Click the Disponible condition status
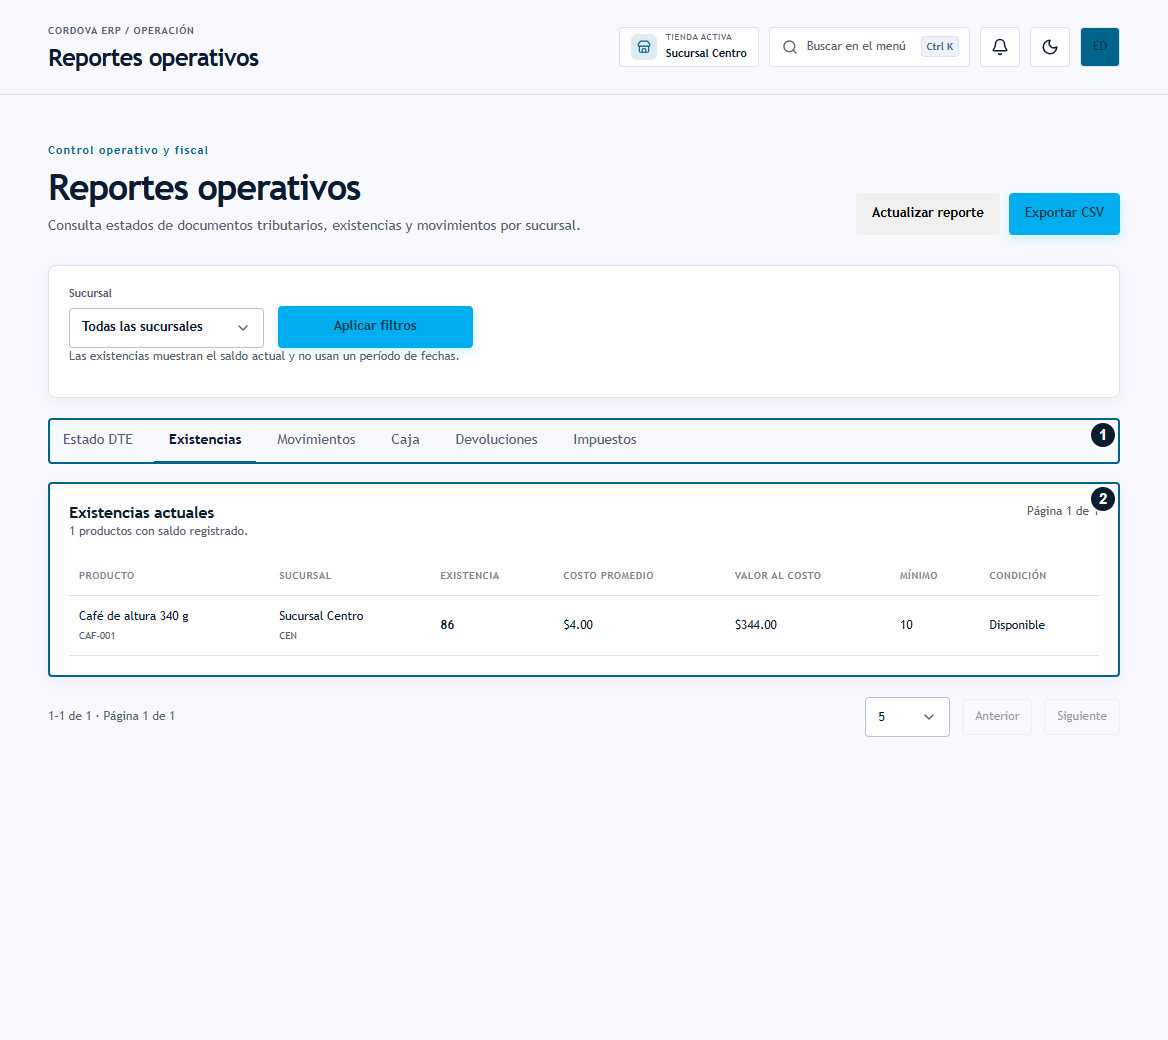The height and width of the screenshot is (1040, 1168). [1017, 625]
